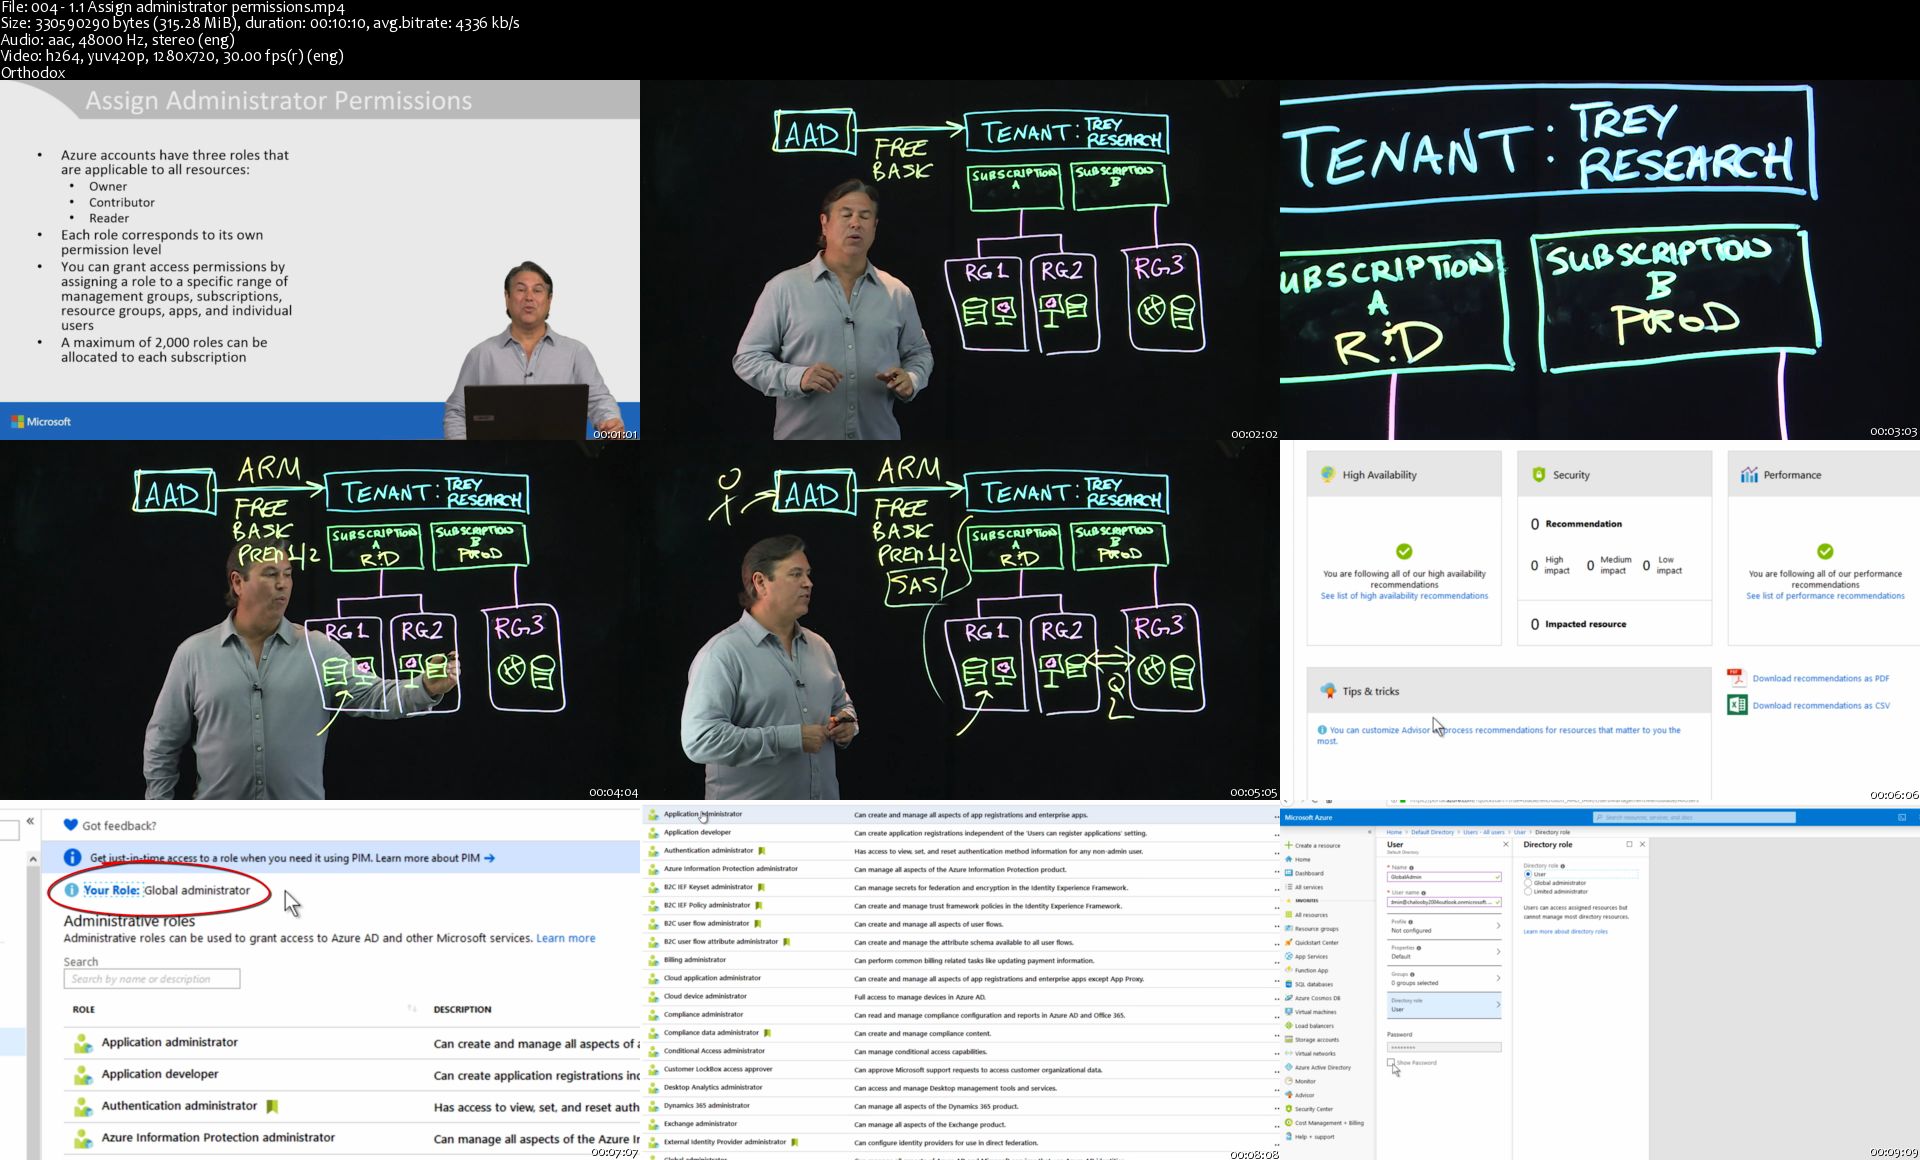Expand the Groups selected row chevron
This screenshot has width=1920, height=1160.
pyautogui.click(x=1498, y=979)
